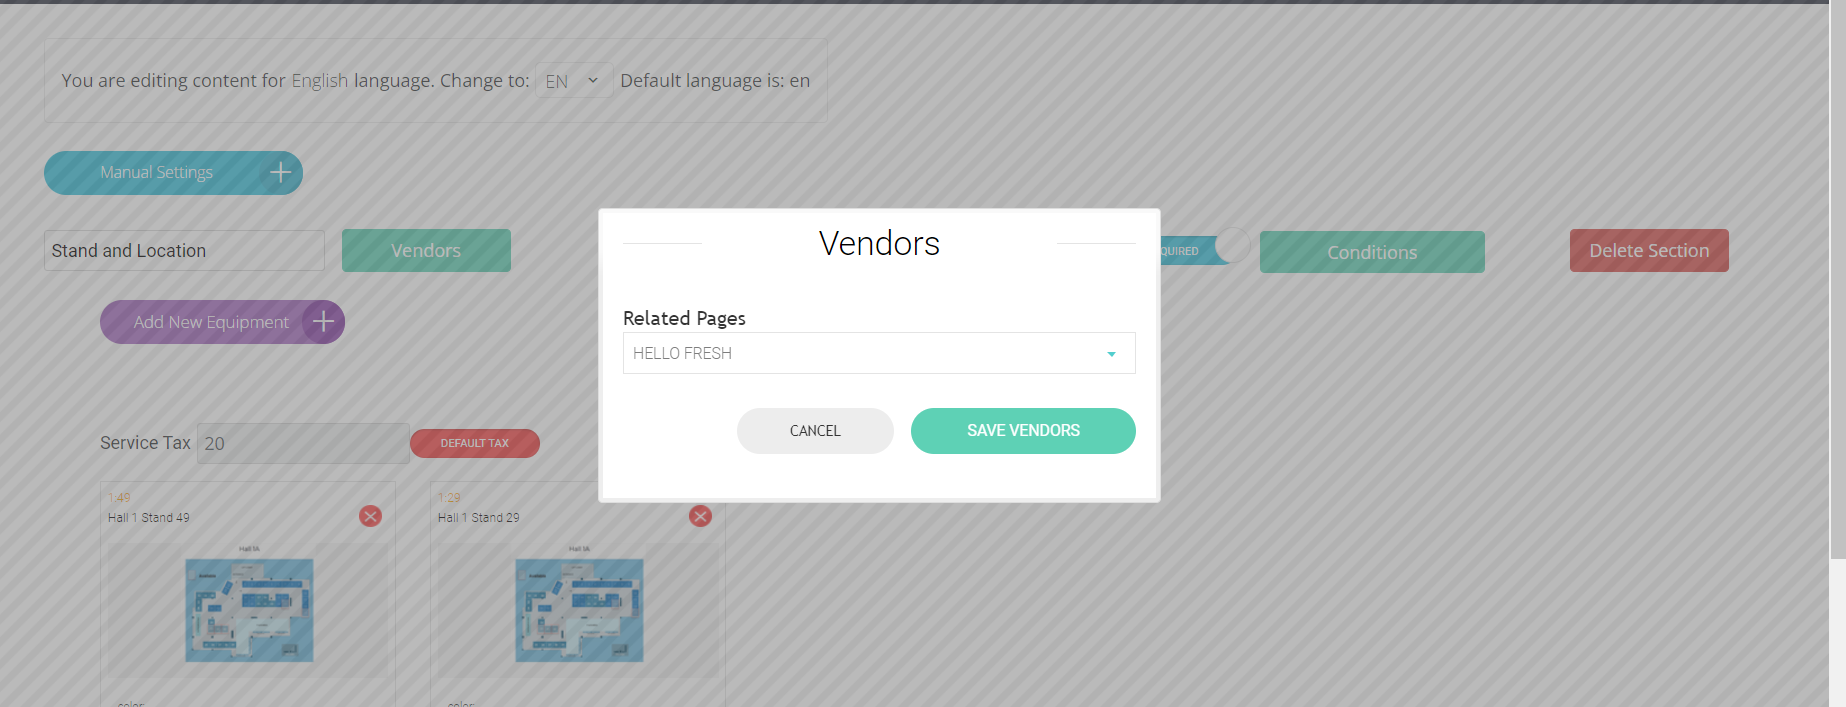1846x707 pixels.
Task: Select the Hall 1 Stand 49 floor plan thumbnail
Action: 249,610
